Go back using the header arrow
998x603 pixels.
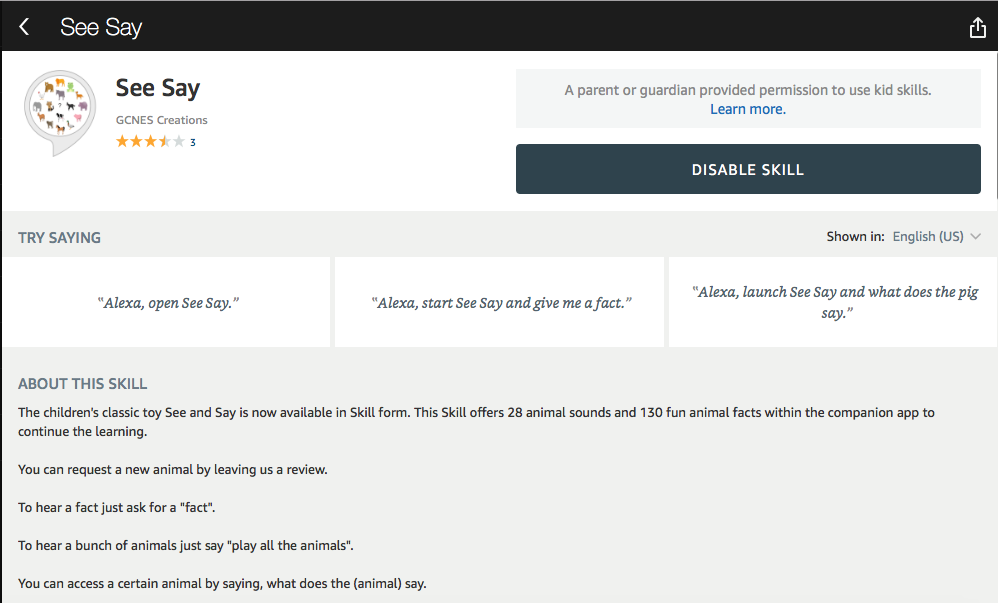tap(24, 27)
